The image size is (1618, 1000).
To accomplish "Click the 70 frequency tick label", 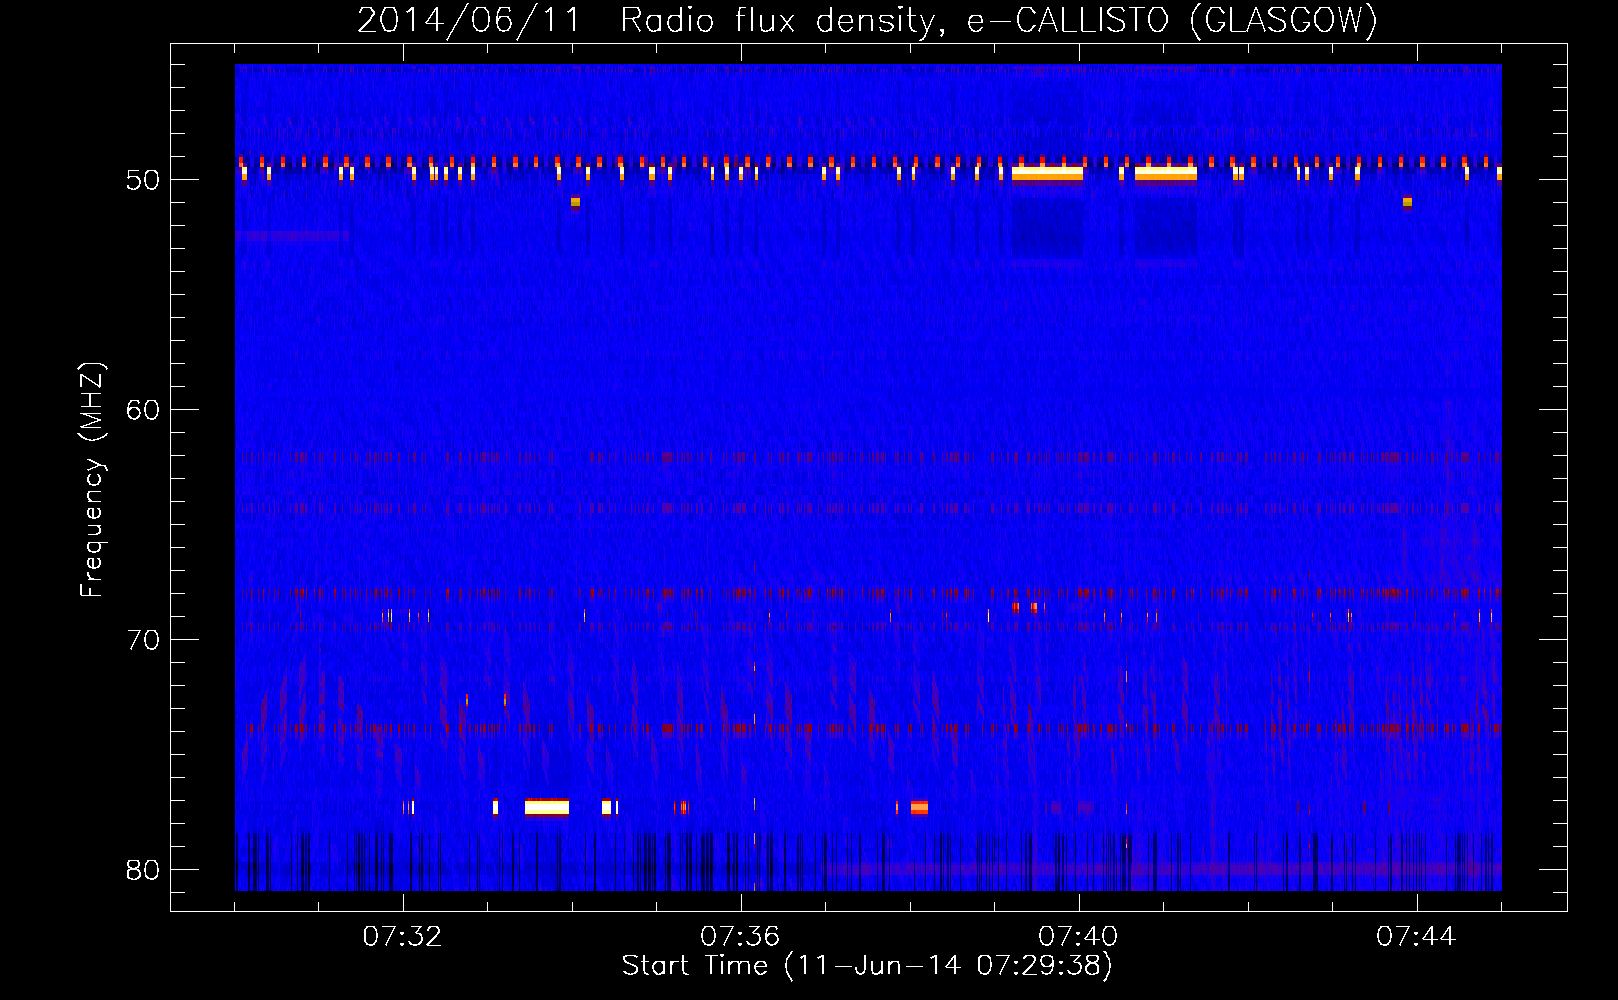I will (143, 640).
